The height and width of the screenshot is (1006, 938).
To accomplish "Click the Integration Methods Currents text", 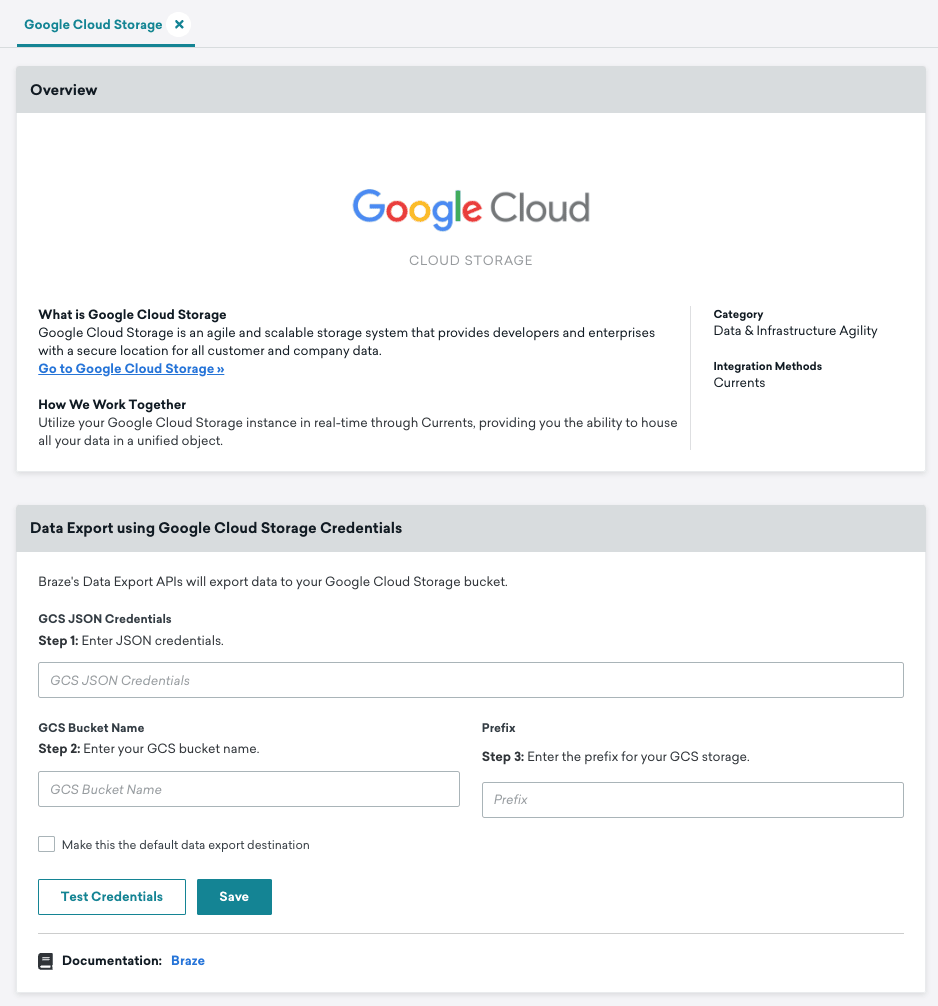I will (737, 382).
